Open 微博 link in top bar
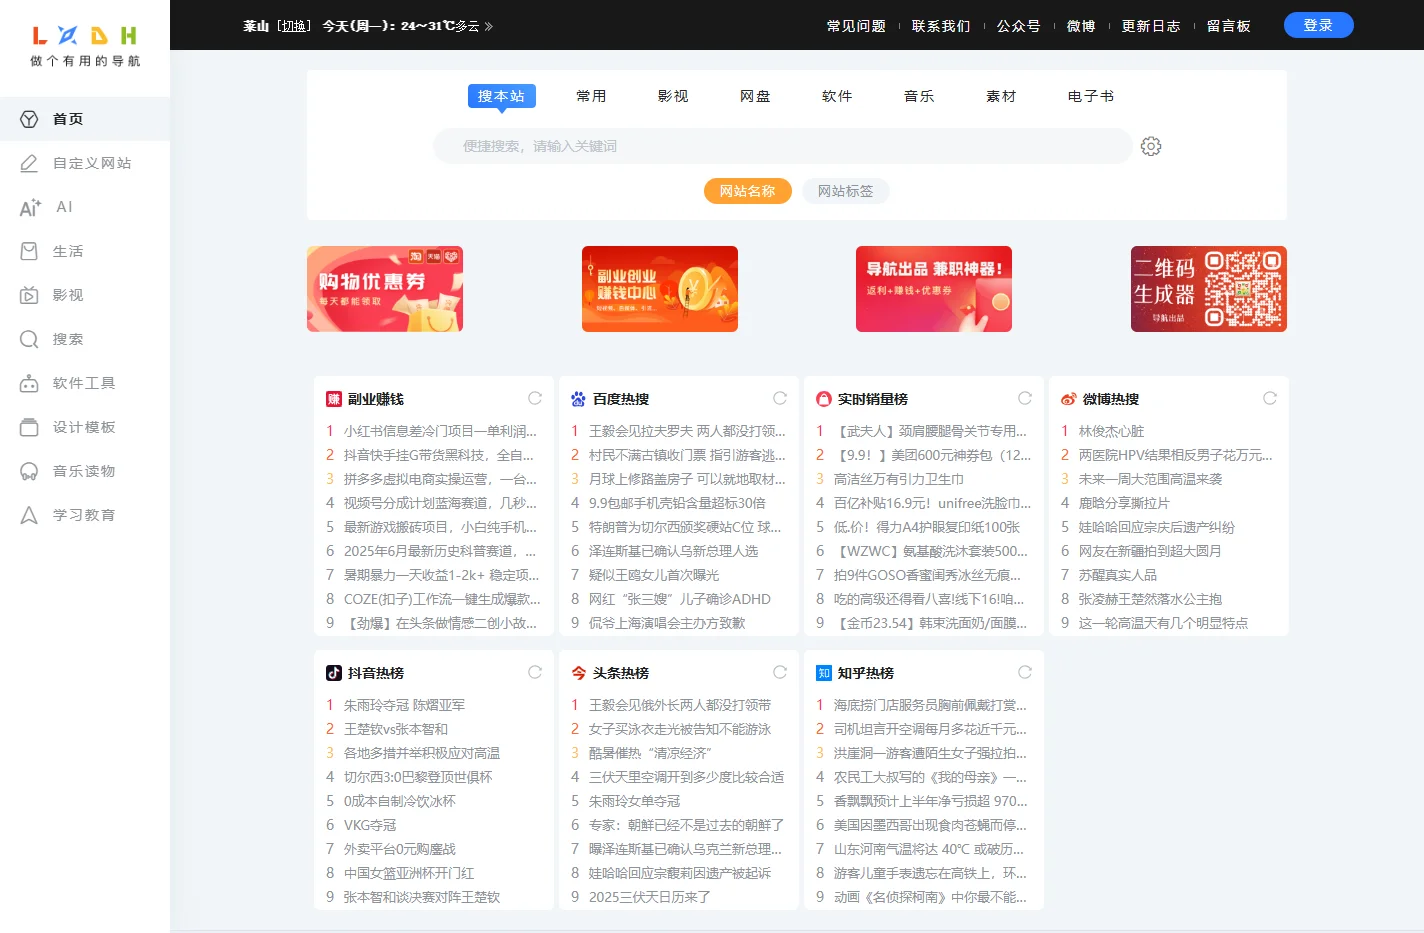The image size is (1424, 933). tap(1081, 26)
